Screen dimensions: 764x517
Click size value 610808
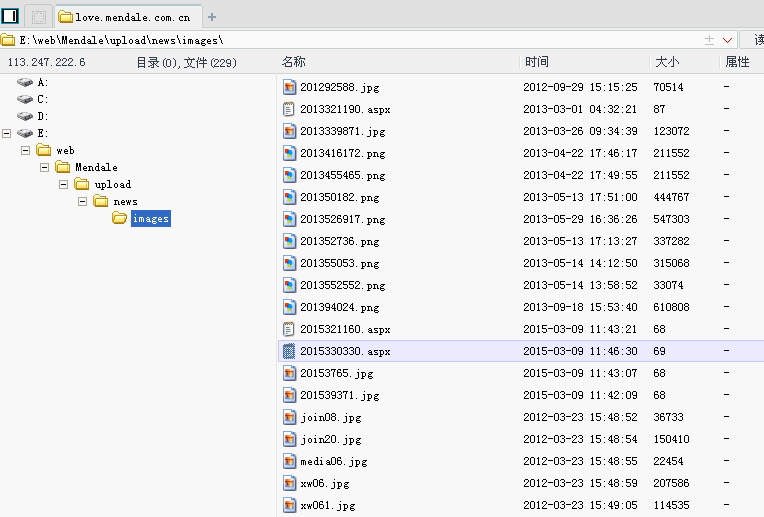click(x=671, y=307)
